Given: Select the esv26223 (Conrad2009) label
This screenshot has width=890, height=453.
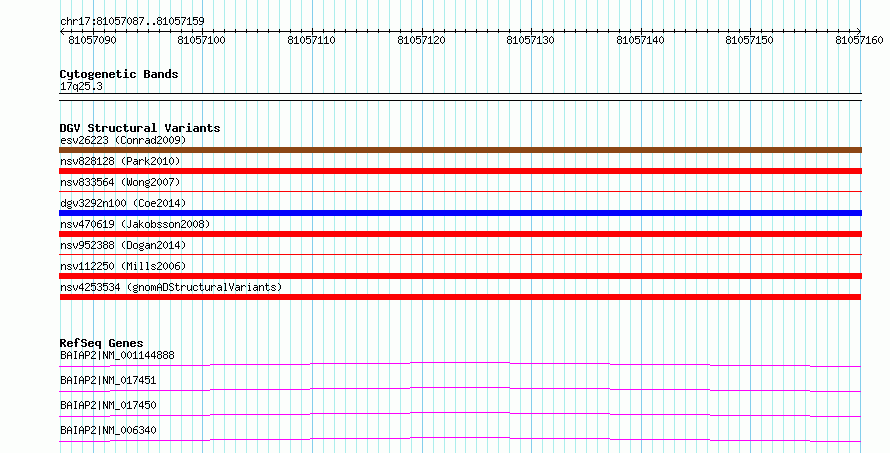Looking at the screenshot, I should coord(123,140).
